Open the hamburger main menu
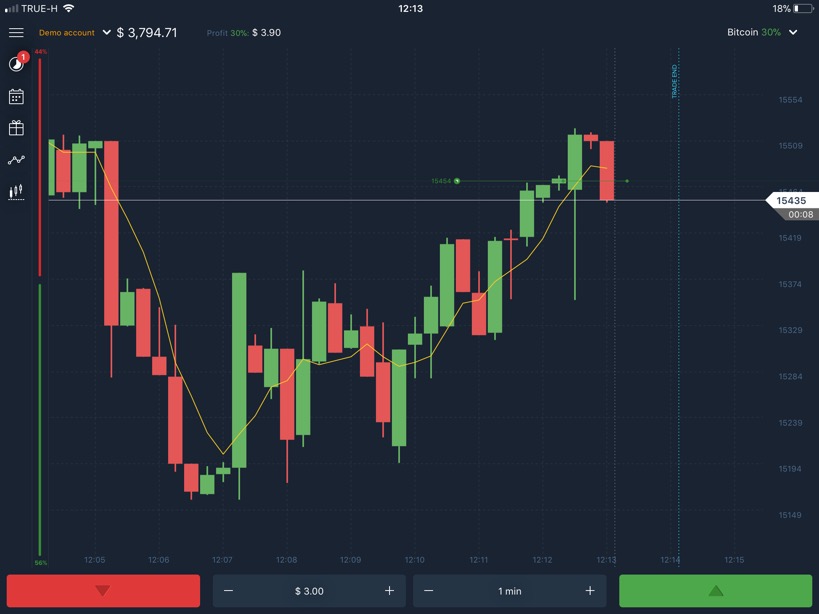 point(16,32)
